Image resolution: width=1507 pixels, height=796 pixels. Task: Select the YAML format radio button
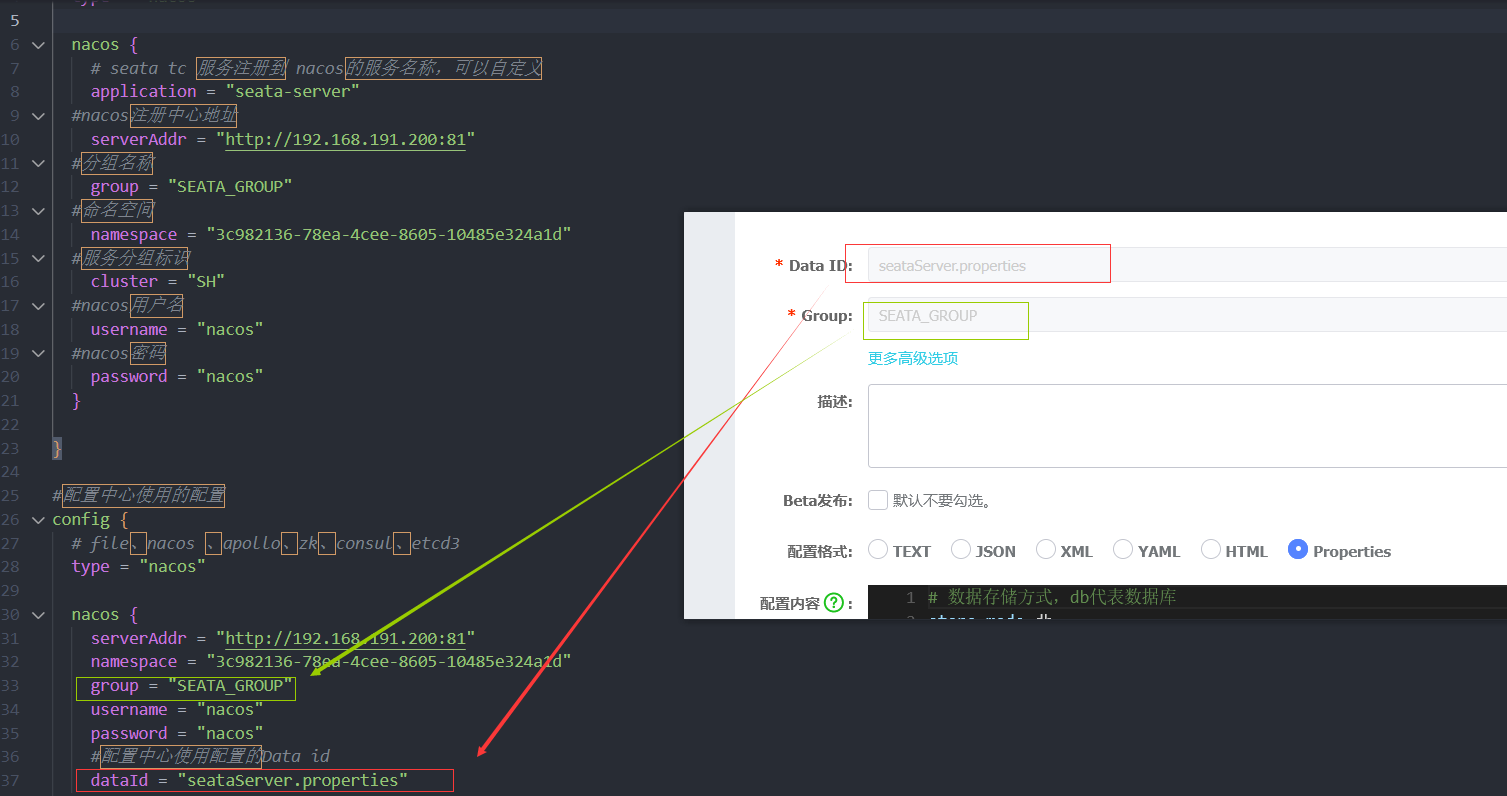coord(1123,549)
